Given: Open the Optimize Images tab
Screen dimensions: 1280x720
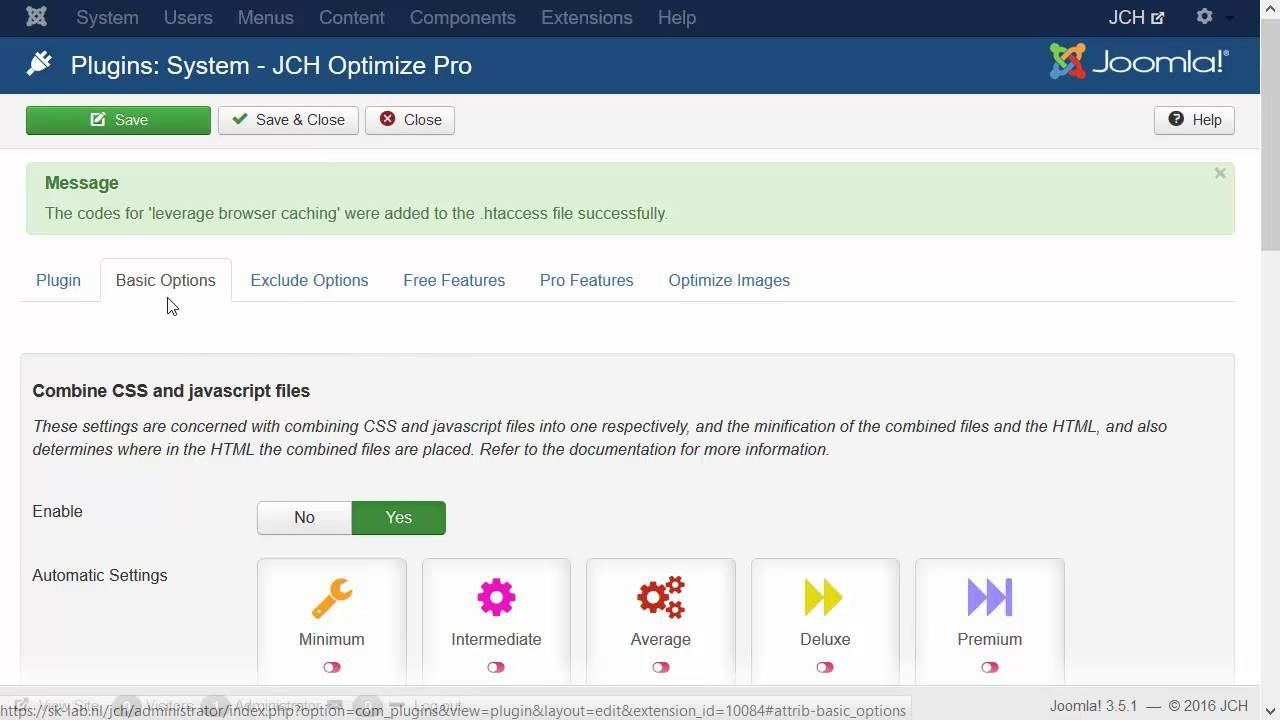Looking at the screenshot, I should 729,280.
